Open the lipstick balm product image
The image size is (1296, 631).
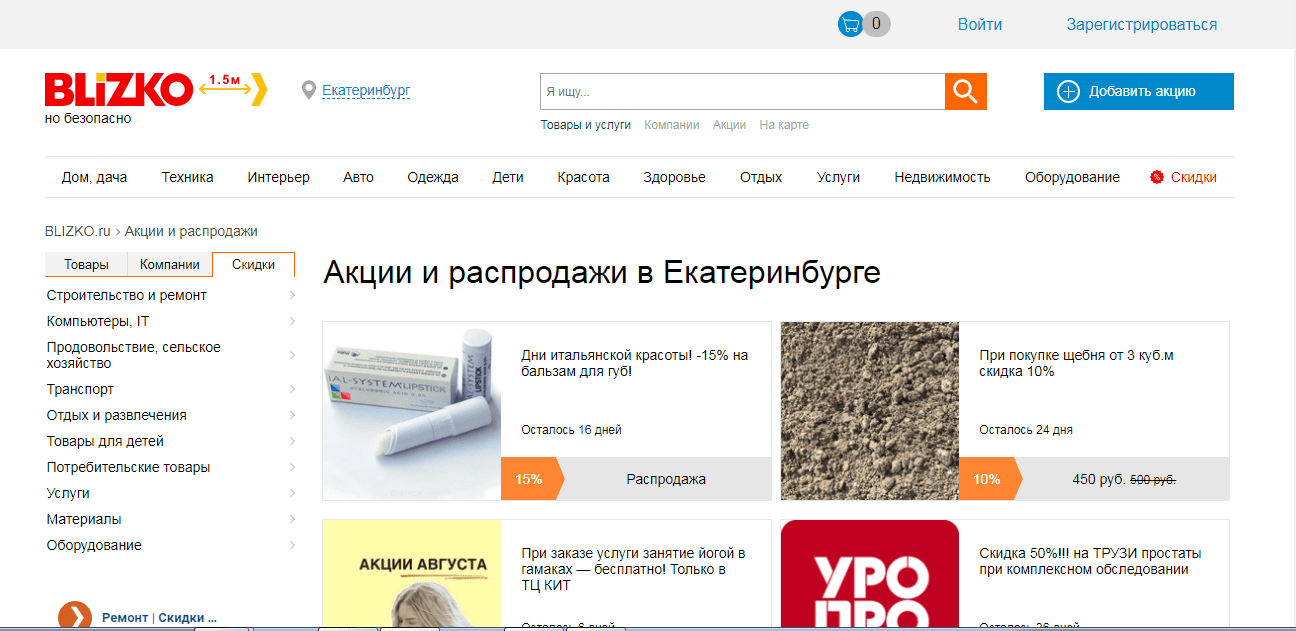412,411
